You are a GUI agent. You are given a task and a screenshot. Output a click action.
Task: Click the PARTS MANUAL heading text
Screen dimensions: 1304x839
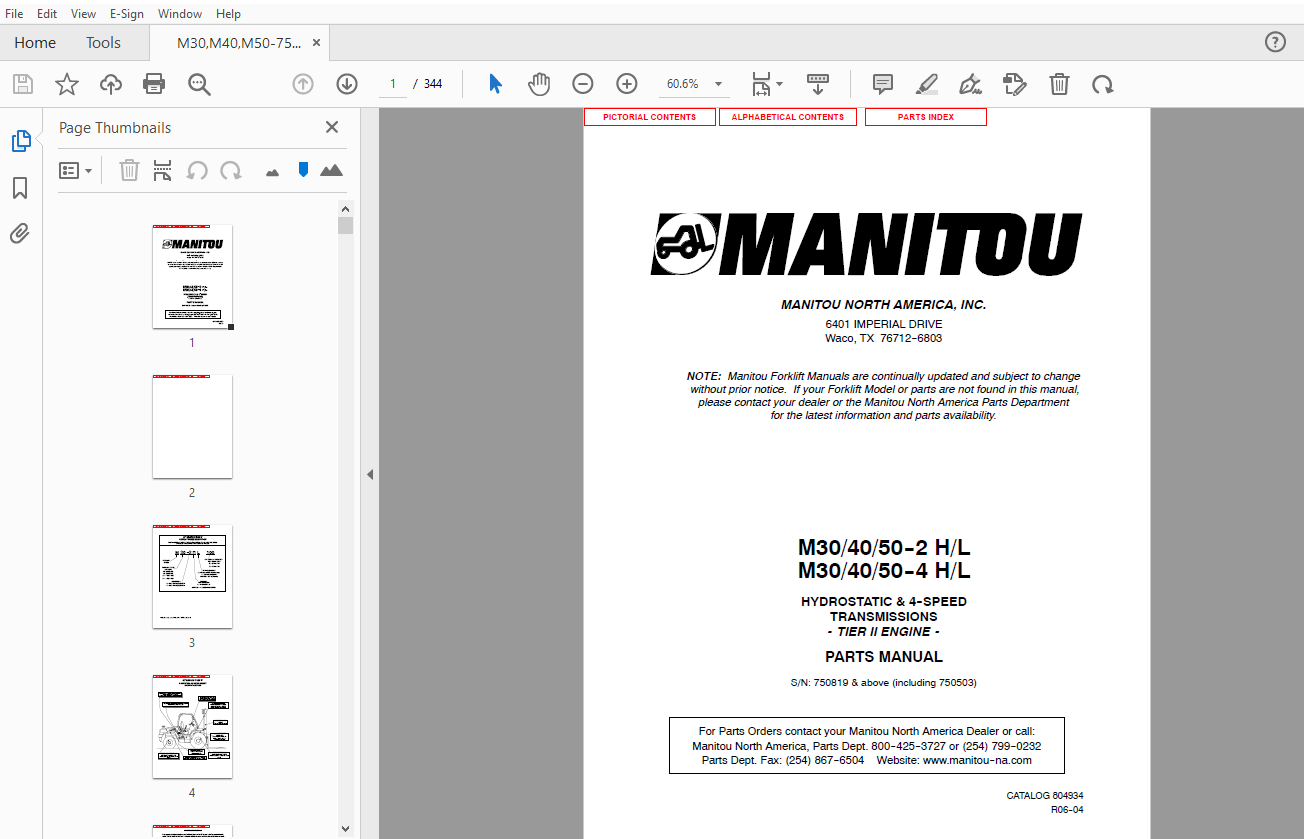pos(884,657)
